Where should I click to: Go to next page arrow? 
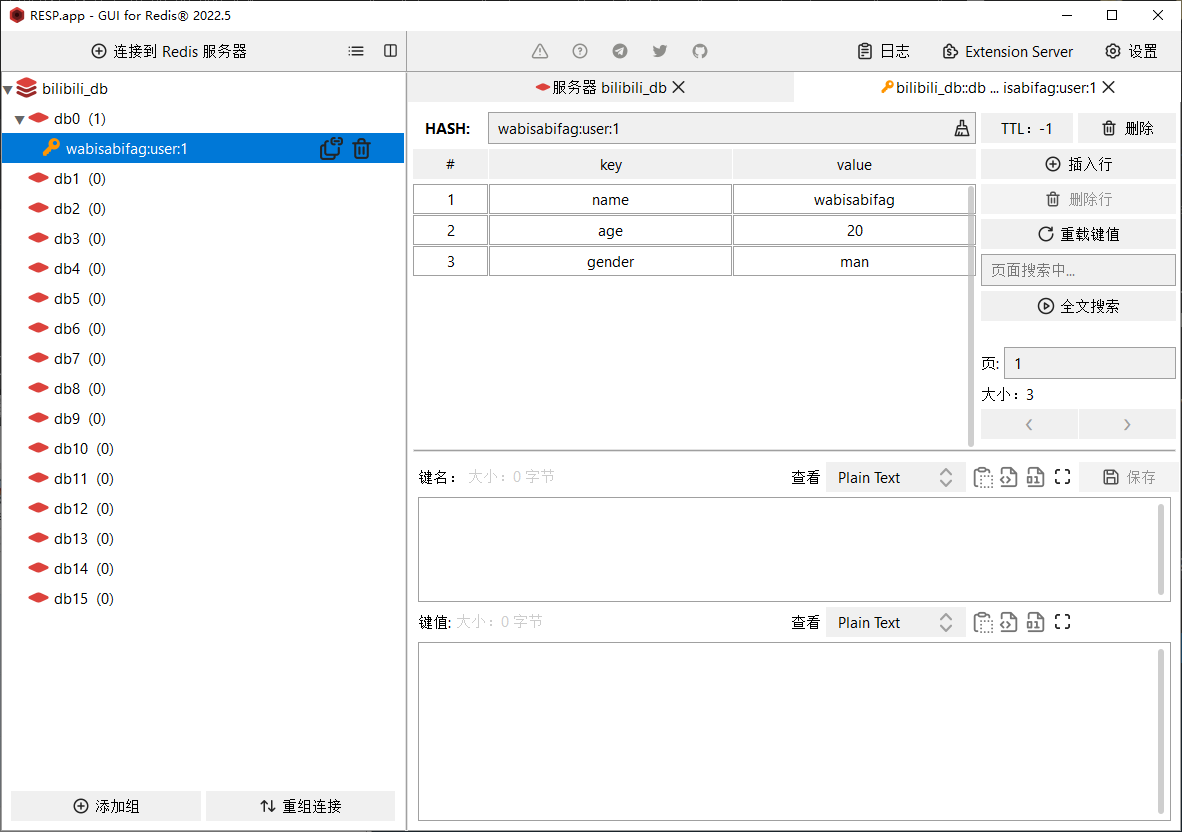pyautogui.click(x=1127, y=424)
